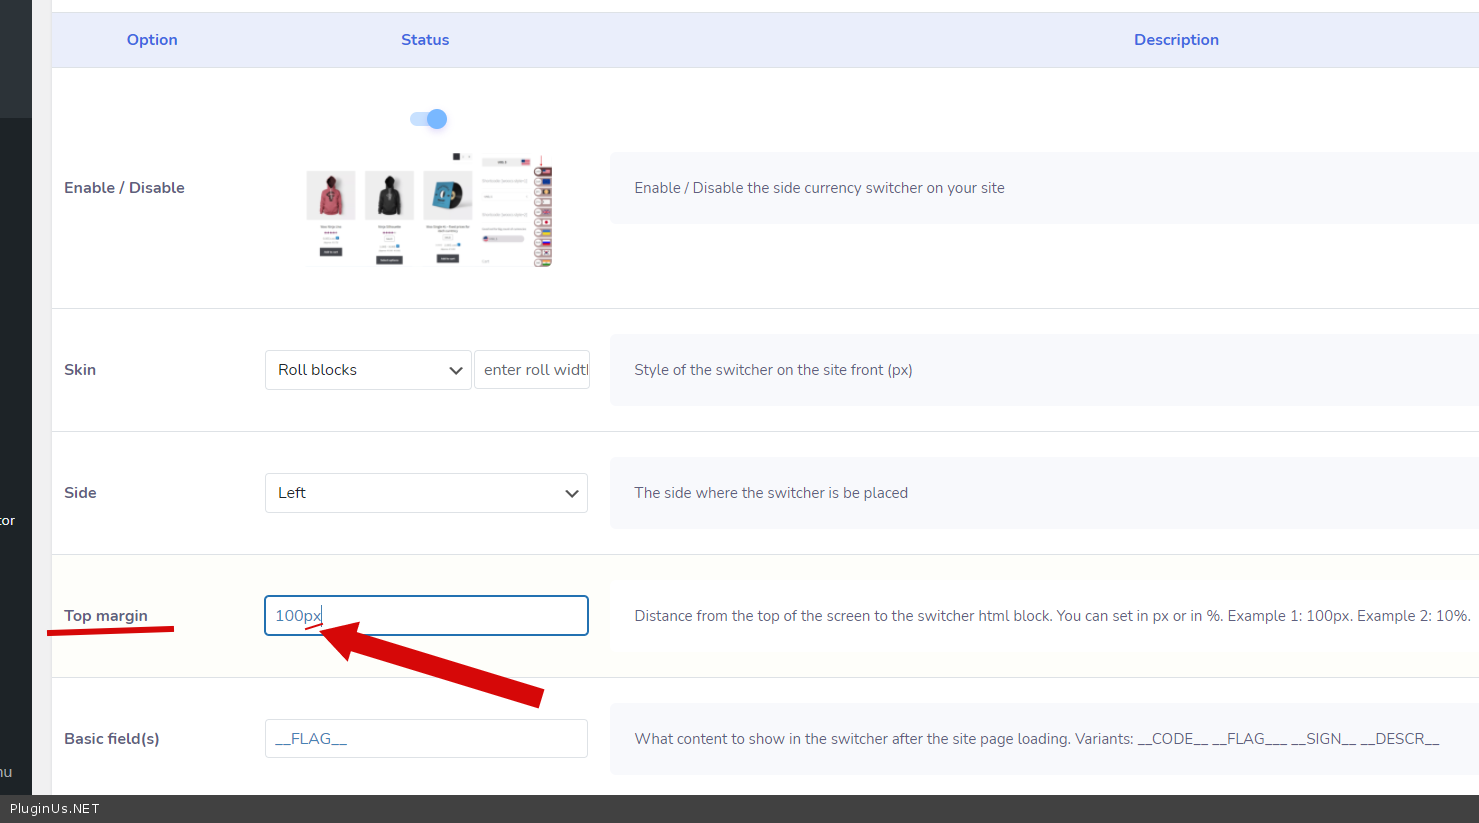Open the Skin dropdown showing Roll blocks
Viewport: 1479px width, 823px height.
coord(367,370)
